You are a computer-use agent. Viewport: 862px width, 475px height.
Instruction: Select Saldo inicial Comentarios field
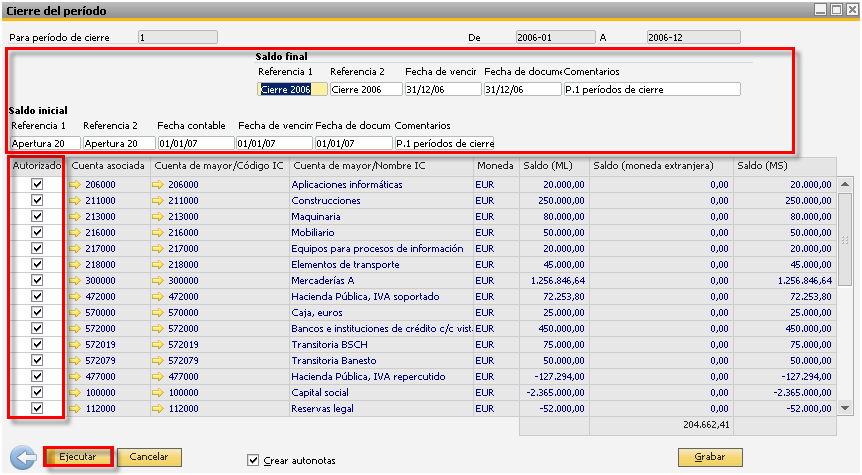tap(444, 143)
